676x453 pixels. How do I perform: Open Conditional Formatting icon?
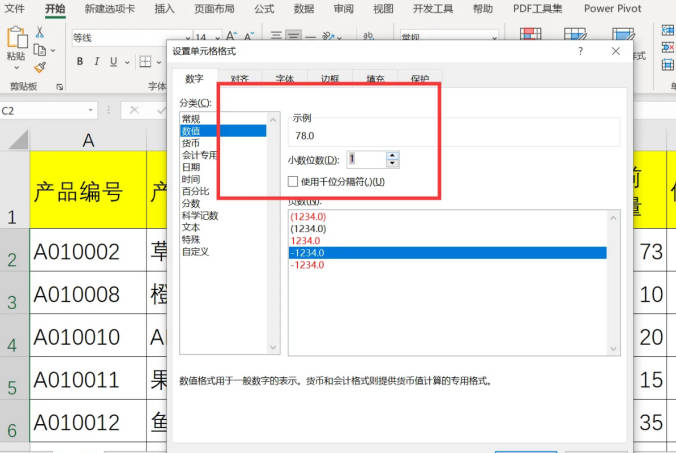coord(531,34)
